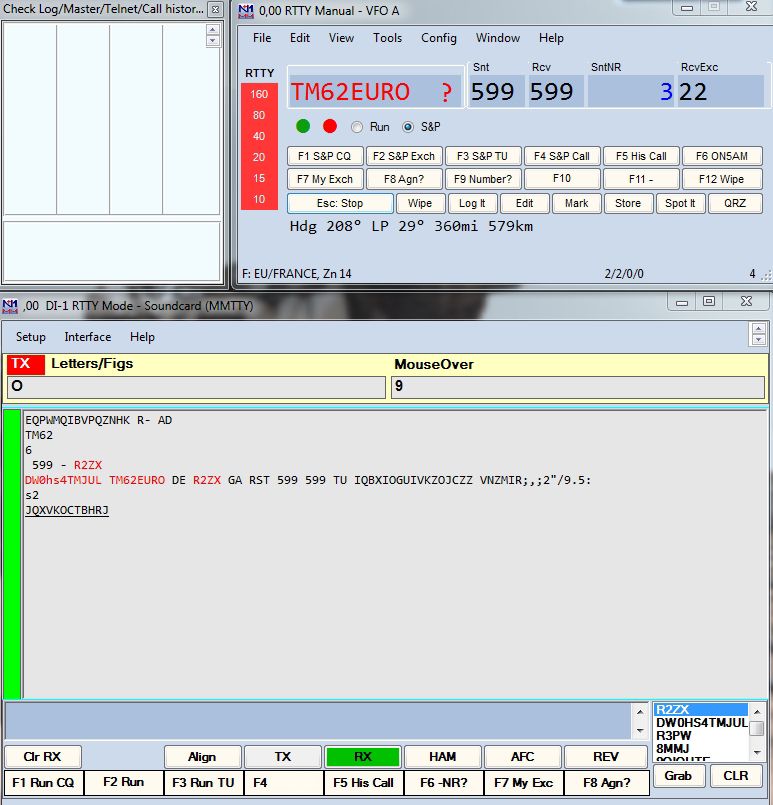The width and height of the screenshot is (773, 805).
Task: Click the F6 ON5AM button
Action: 722,156
